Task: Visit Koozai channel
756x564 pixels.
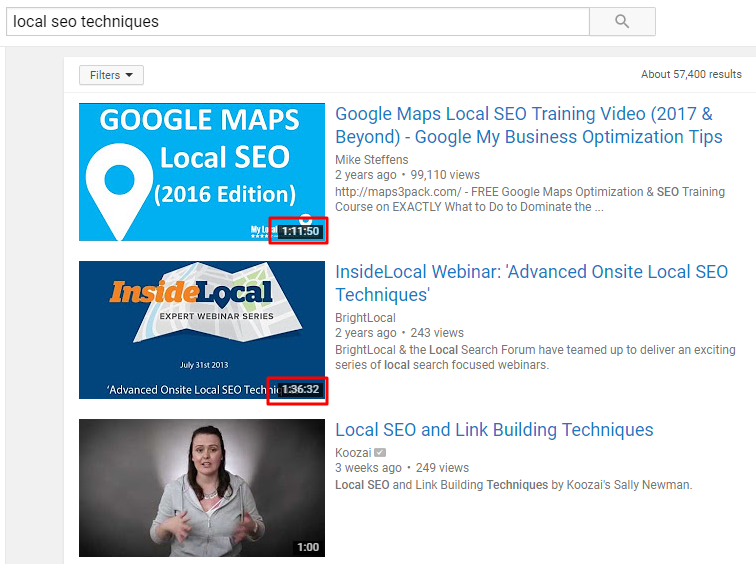Action: point(353,453)
